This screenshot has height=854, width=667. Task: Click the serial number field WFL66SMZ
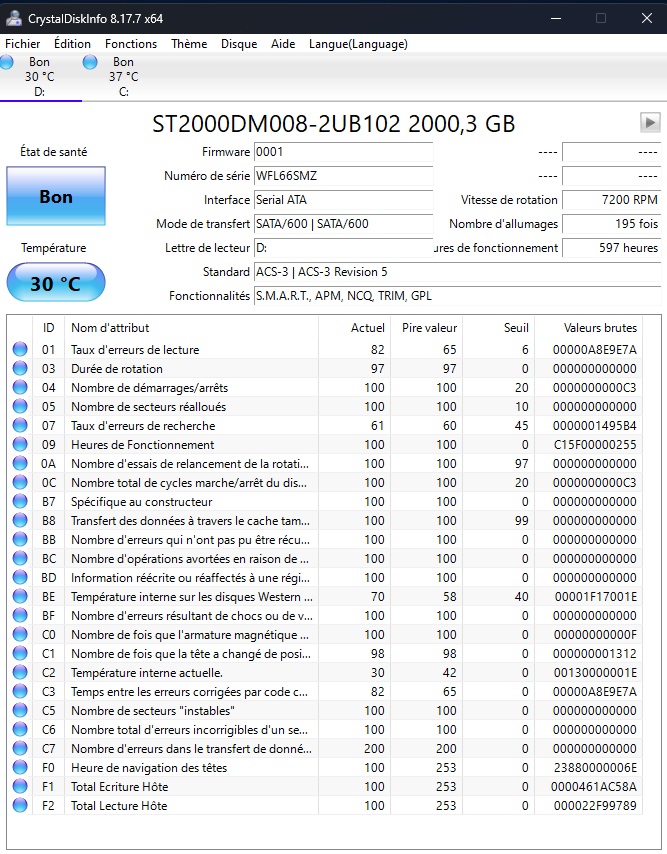pos(343,176)
